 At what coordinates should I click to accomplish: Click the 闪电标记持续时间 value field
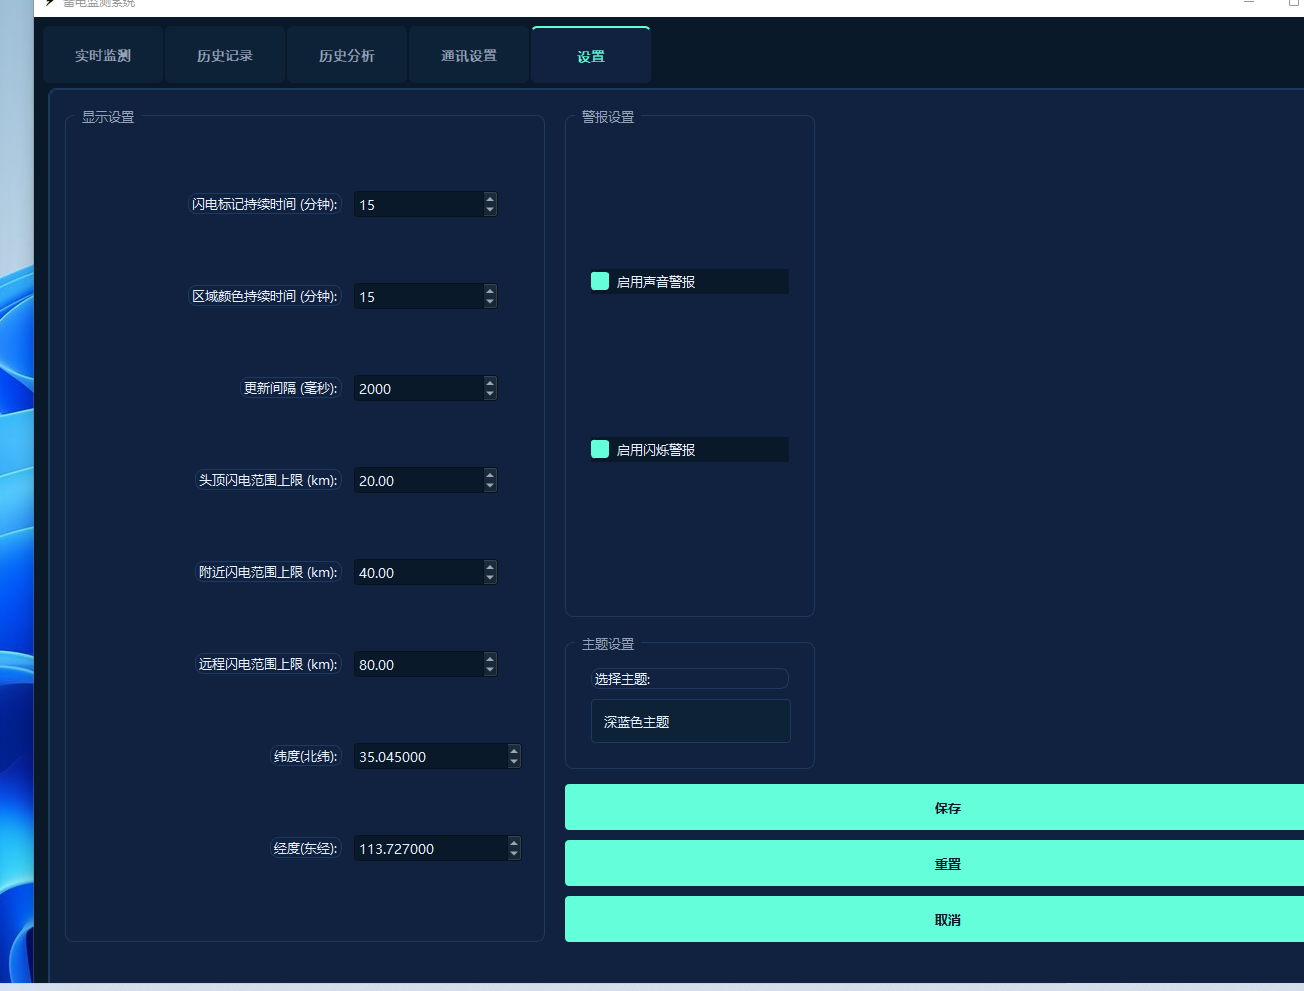click(x=418, y=204)
